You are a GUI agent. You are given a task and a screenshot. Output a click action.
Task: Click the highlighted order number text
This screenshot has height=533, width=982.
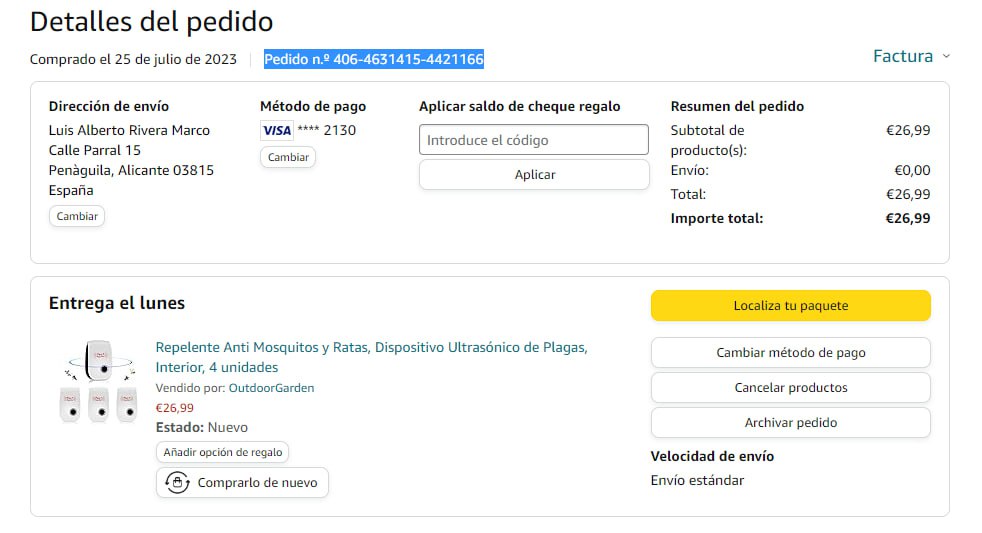[374, 60]
